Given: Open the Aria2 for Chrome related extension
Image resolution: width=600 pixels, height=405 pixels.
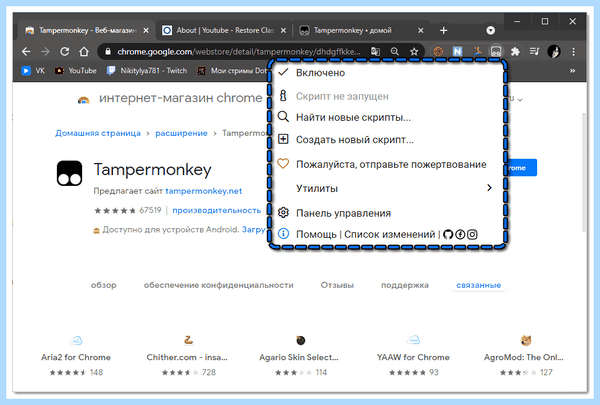Looking at the screenshot, I should [76, 356].
